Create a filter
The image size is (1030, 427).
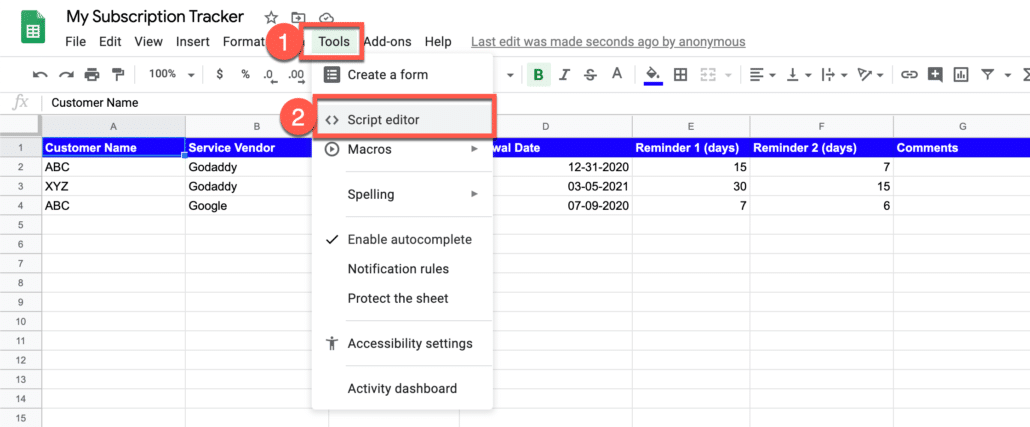click(987, 75)
